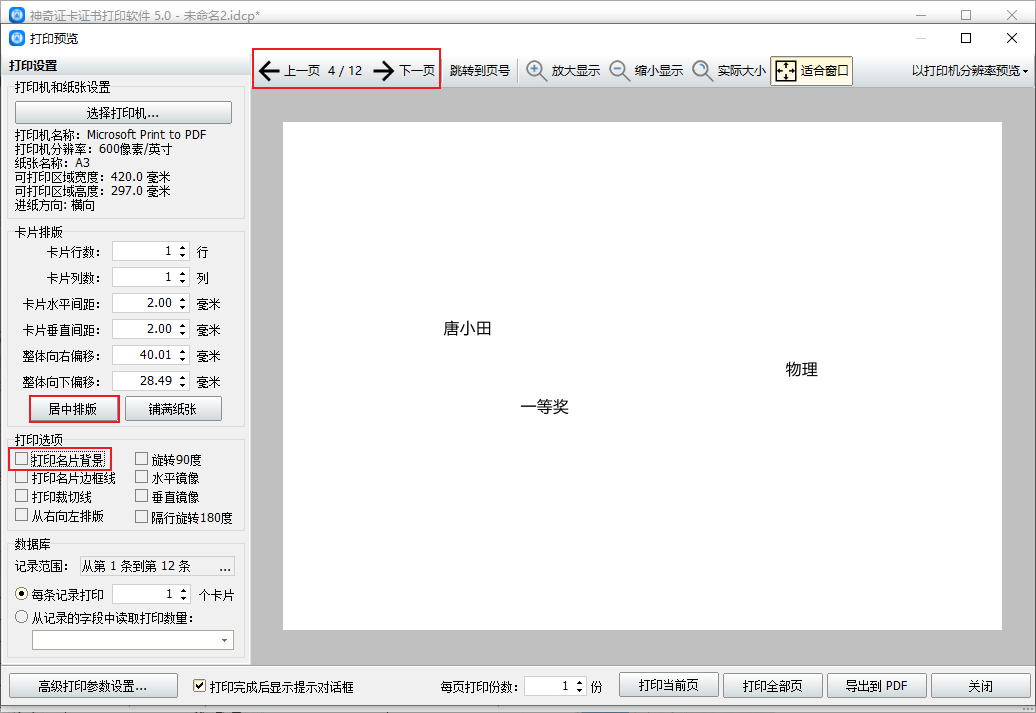Show actual size with magnifier icon

point(702,70)
